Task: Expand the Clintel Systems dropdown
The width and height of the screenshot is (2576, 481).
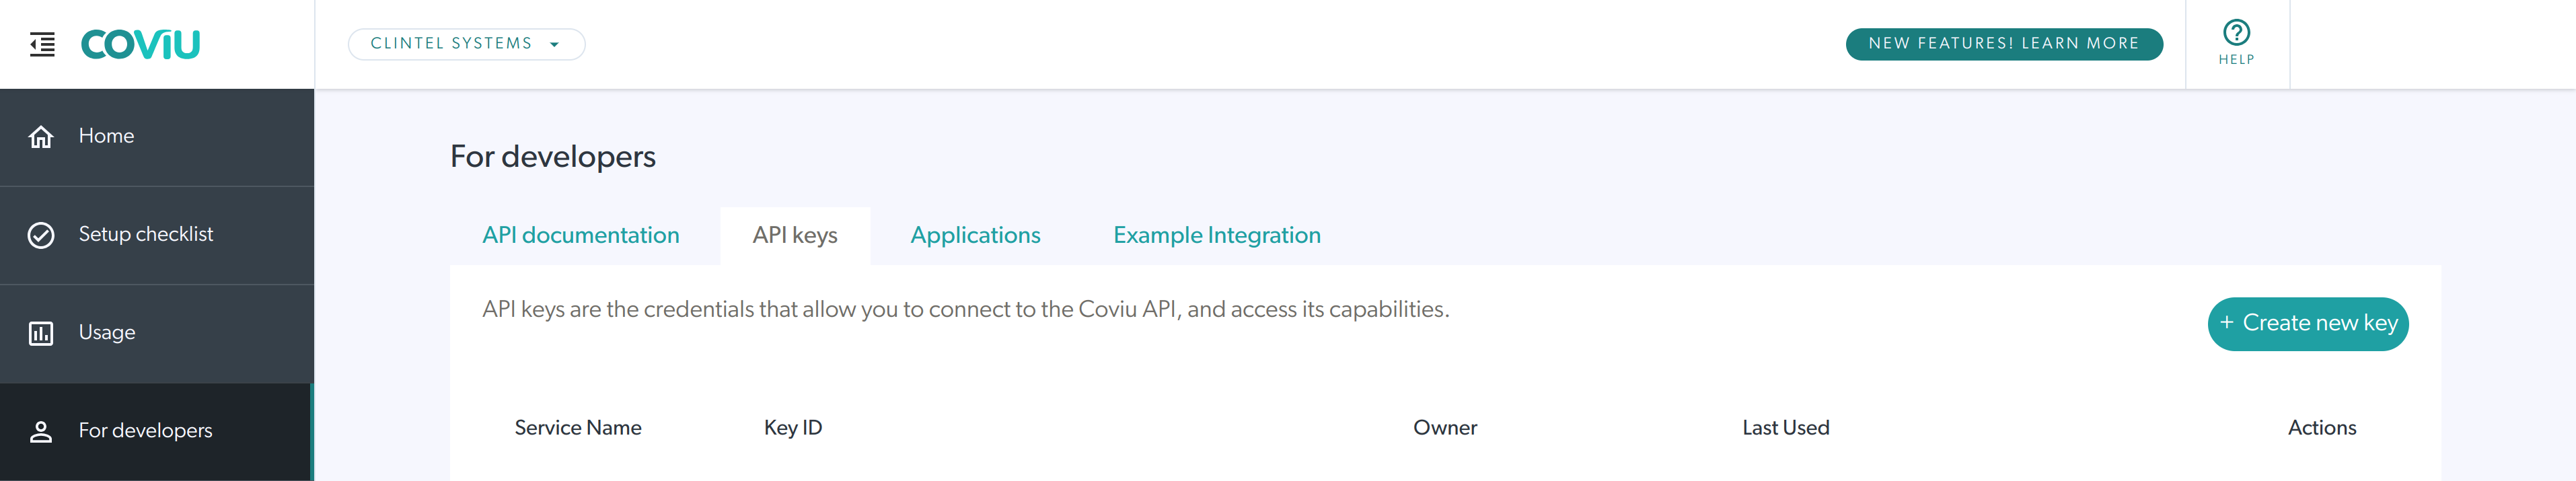Action: [452, 44]
